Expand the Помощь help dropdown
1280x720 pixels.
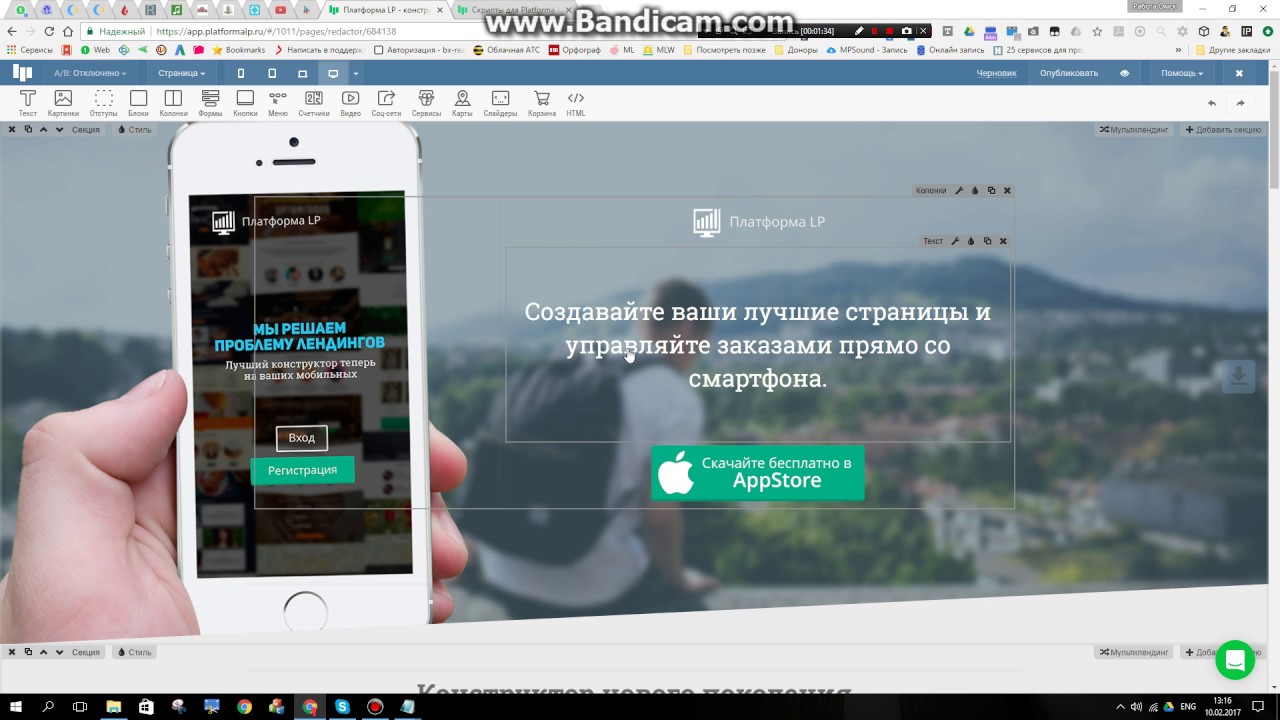(x=1181, y=73)
